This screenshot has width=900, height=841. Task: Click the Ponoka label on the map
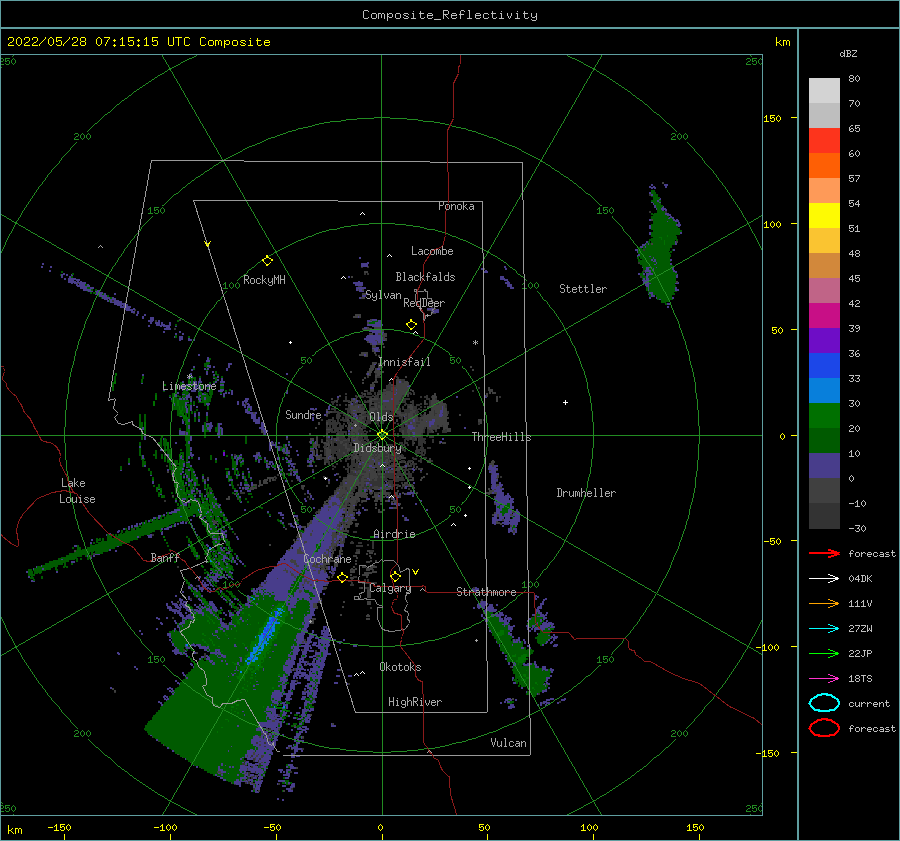pos(456,206)
